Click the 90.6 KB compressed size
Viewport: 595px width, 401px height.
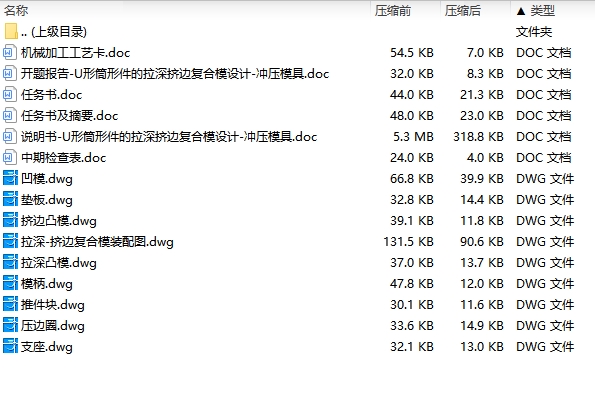pos(482,242)
